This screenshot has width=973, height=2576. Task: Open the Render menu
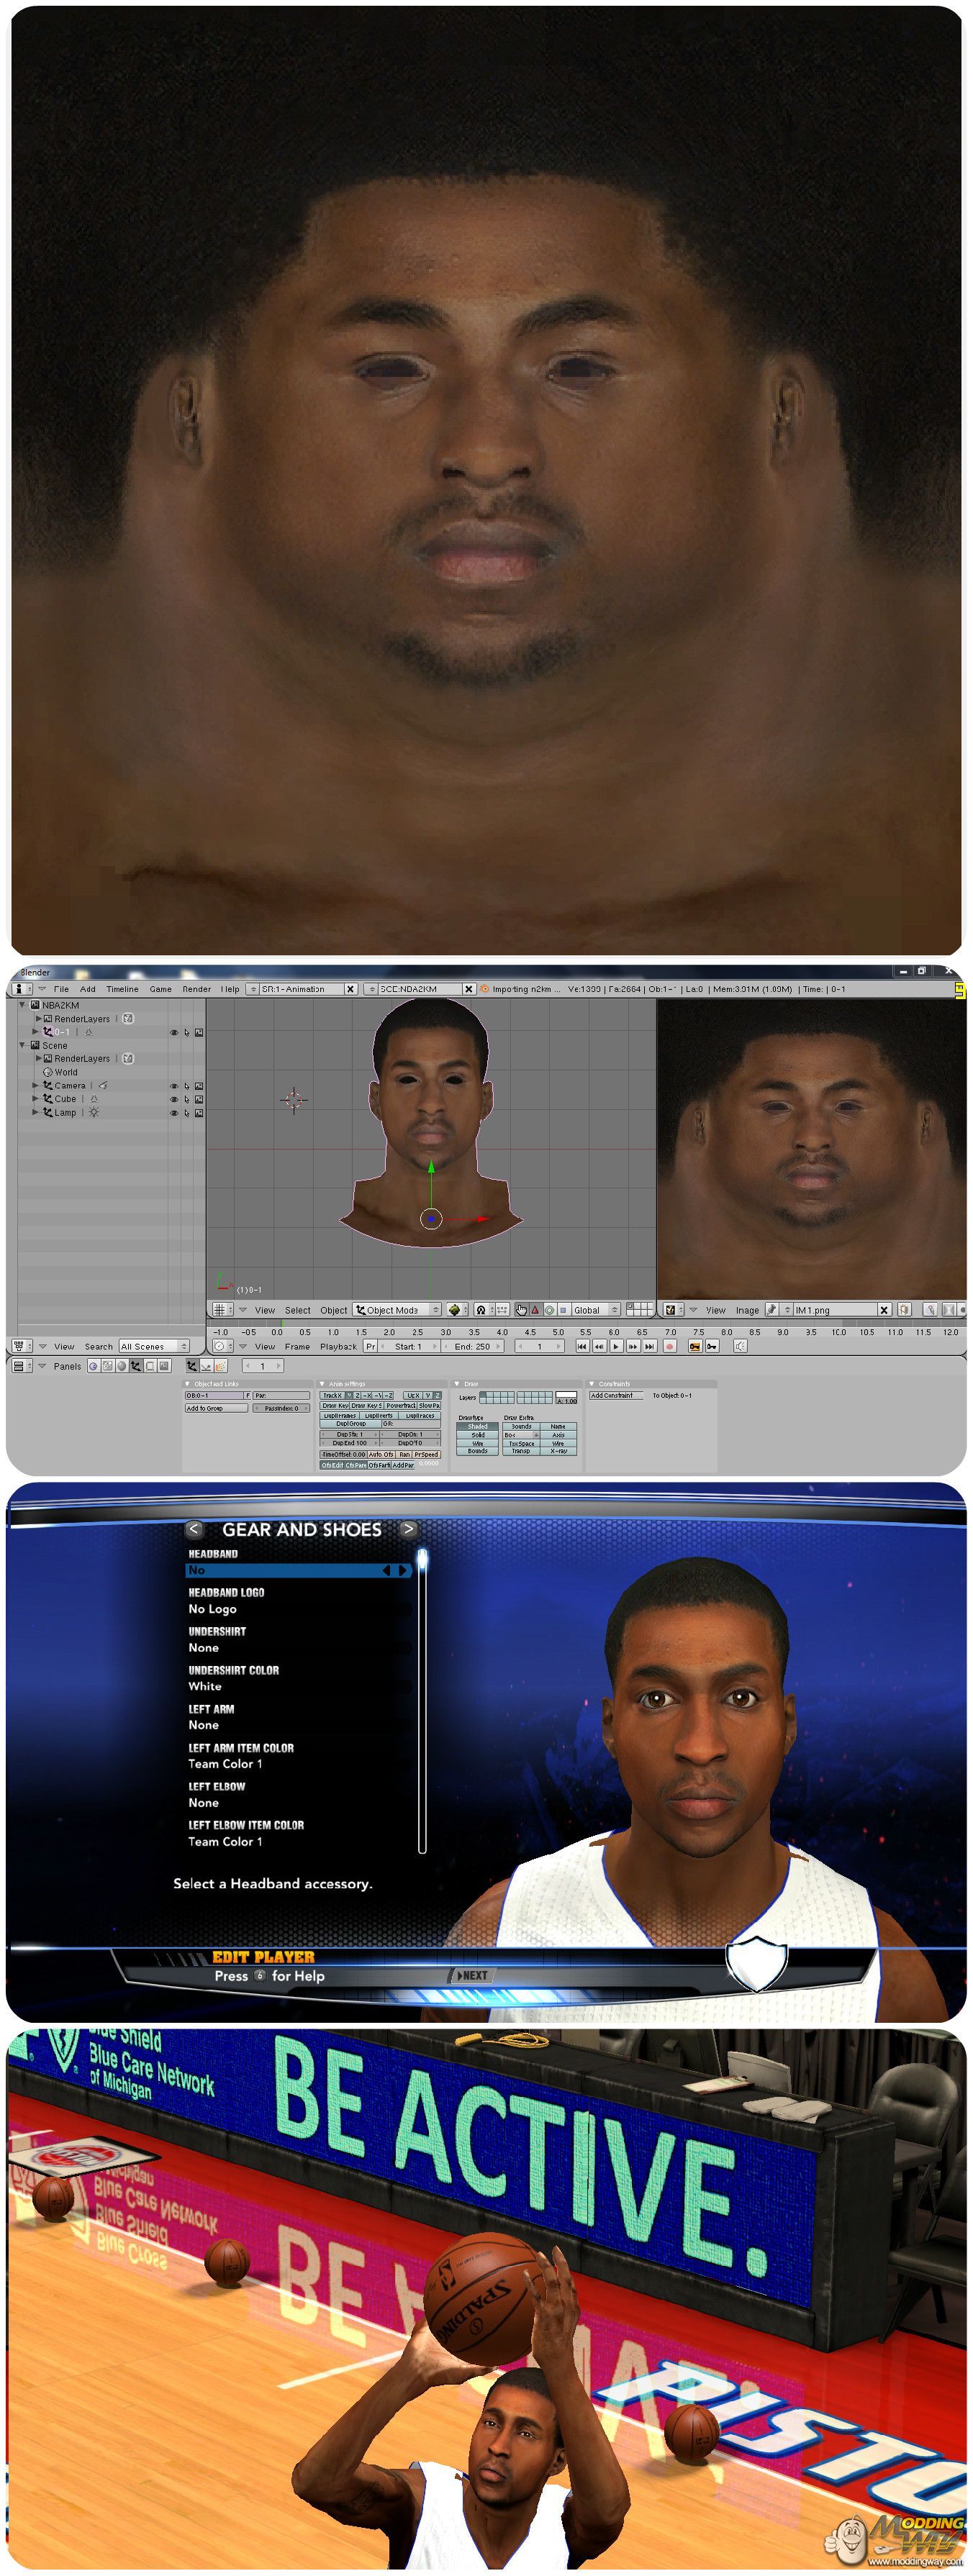click(196, 989)
